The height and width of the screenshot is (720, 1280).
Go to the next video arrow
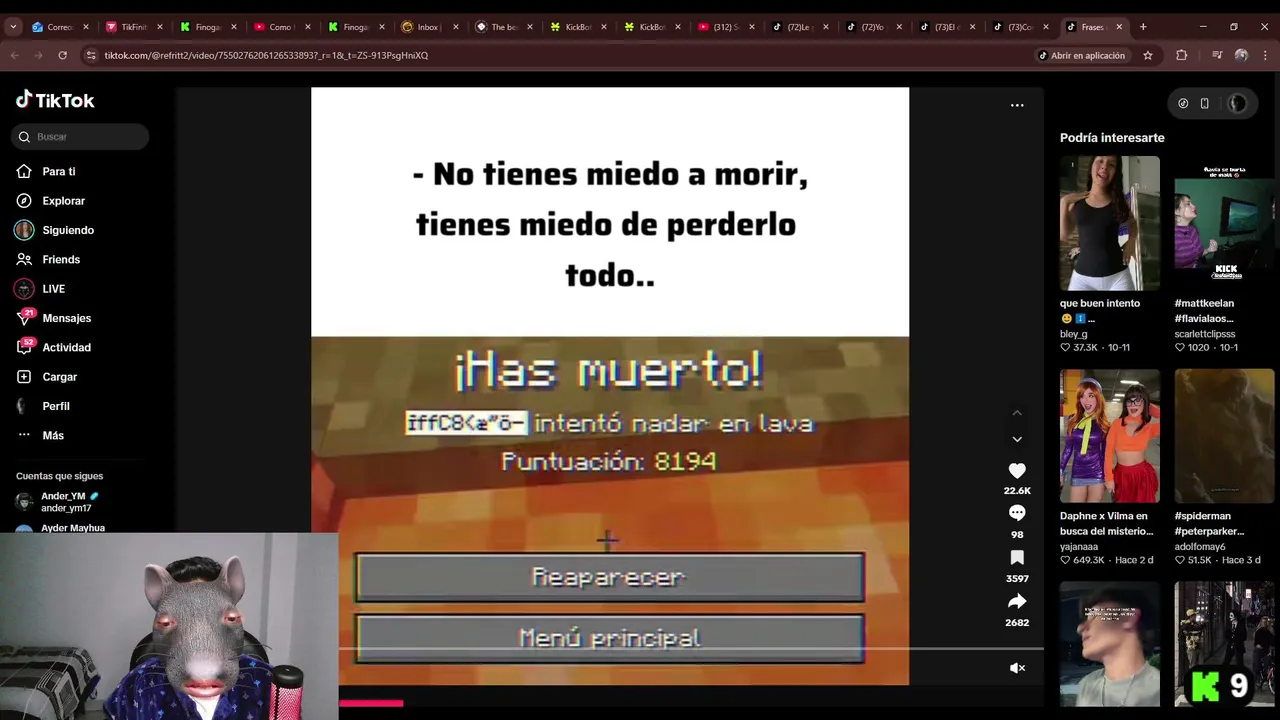1017,439
